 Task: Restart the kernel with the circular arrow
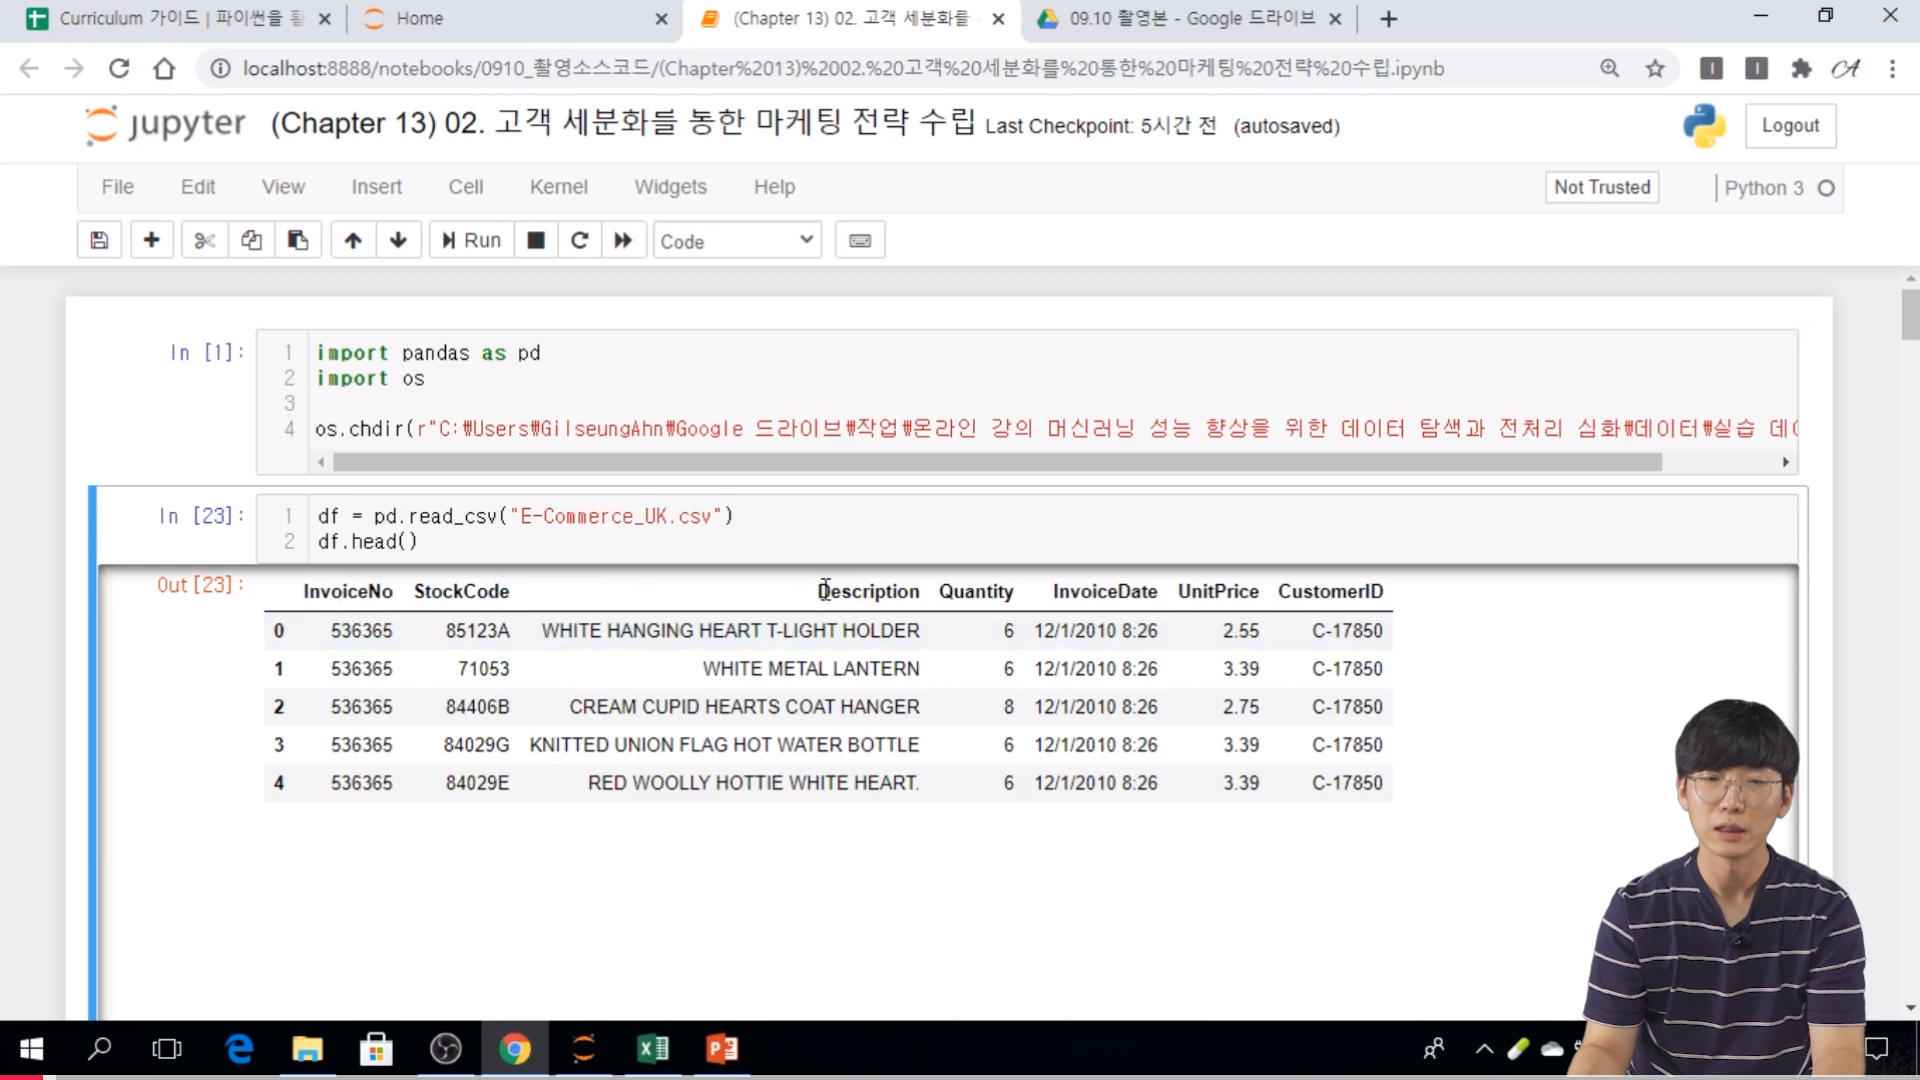coord(579,240)
